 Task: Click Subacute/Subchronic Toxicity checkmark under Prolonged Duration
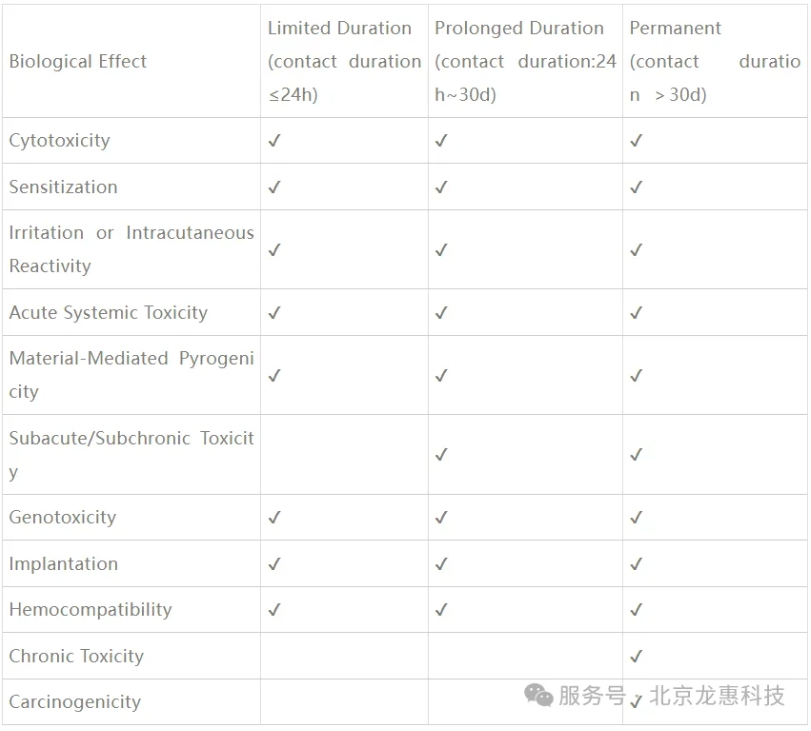[441, 454]
